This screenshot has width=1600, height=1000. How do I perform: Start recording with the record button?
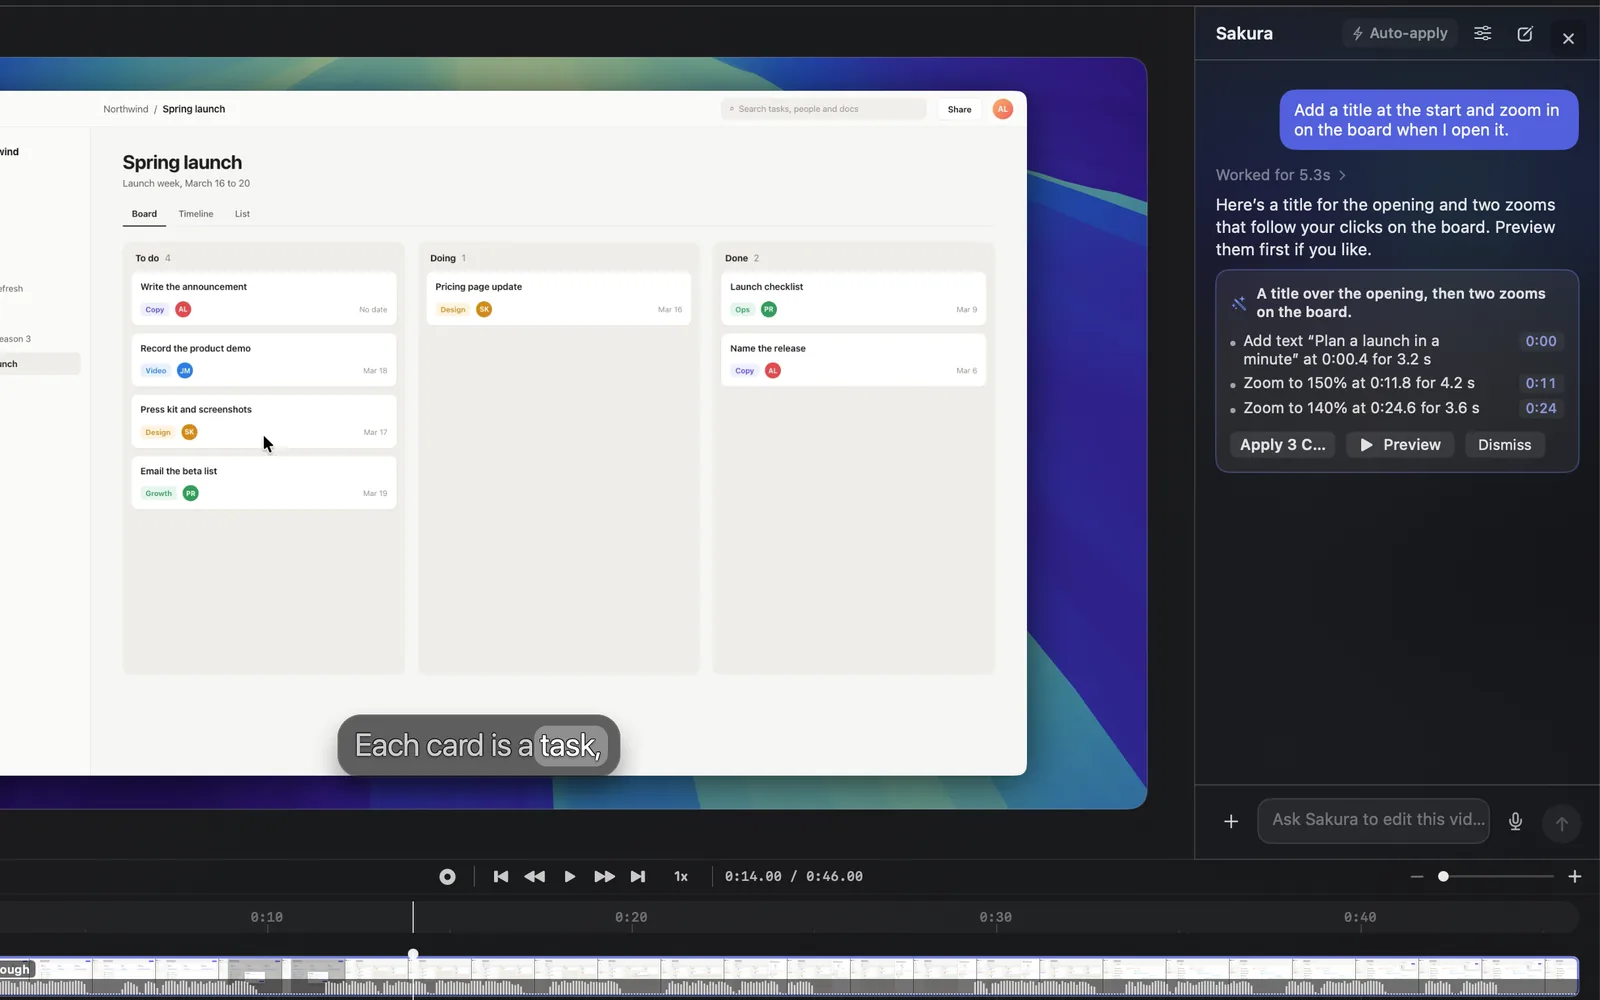coord(447,877)
